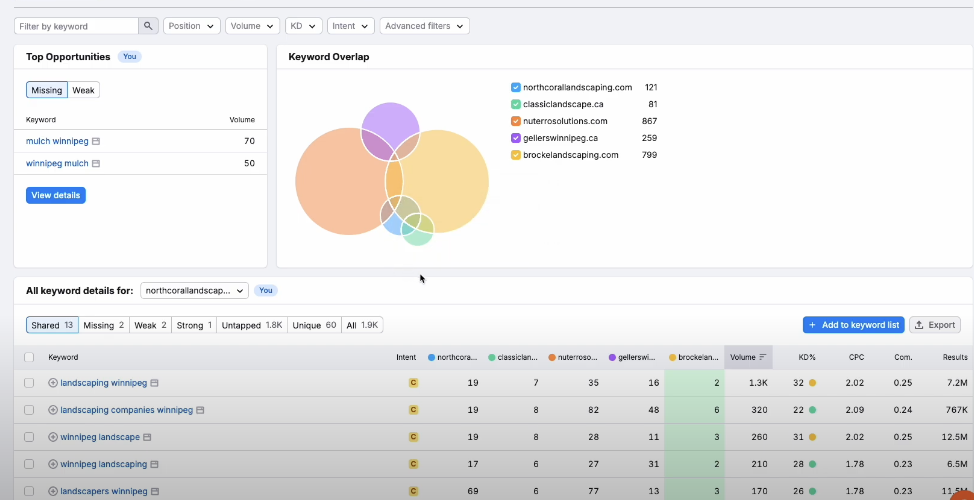
Task: Open SERP icon for landscaping companies winnipeg
Action: tap(201, 411)
